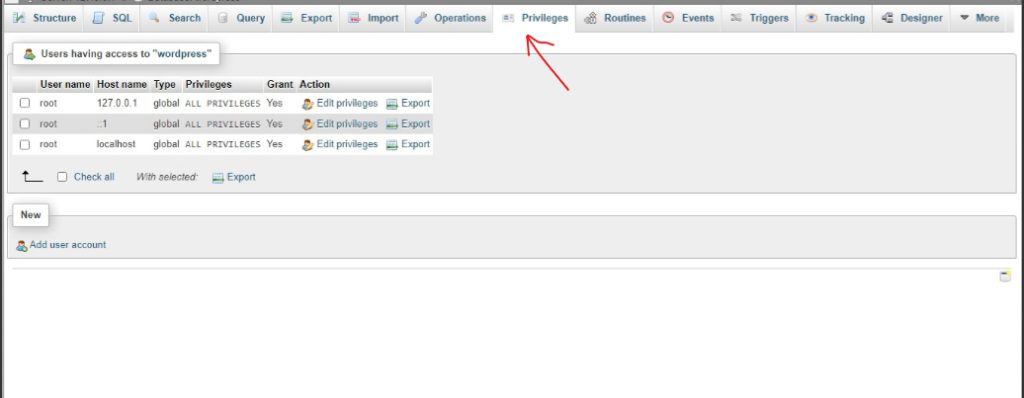
Task: Click the Host name column header
Action: 122,84
